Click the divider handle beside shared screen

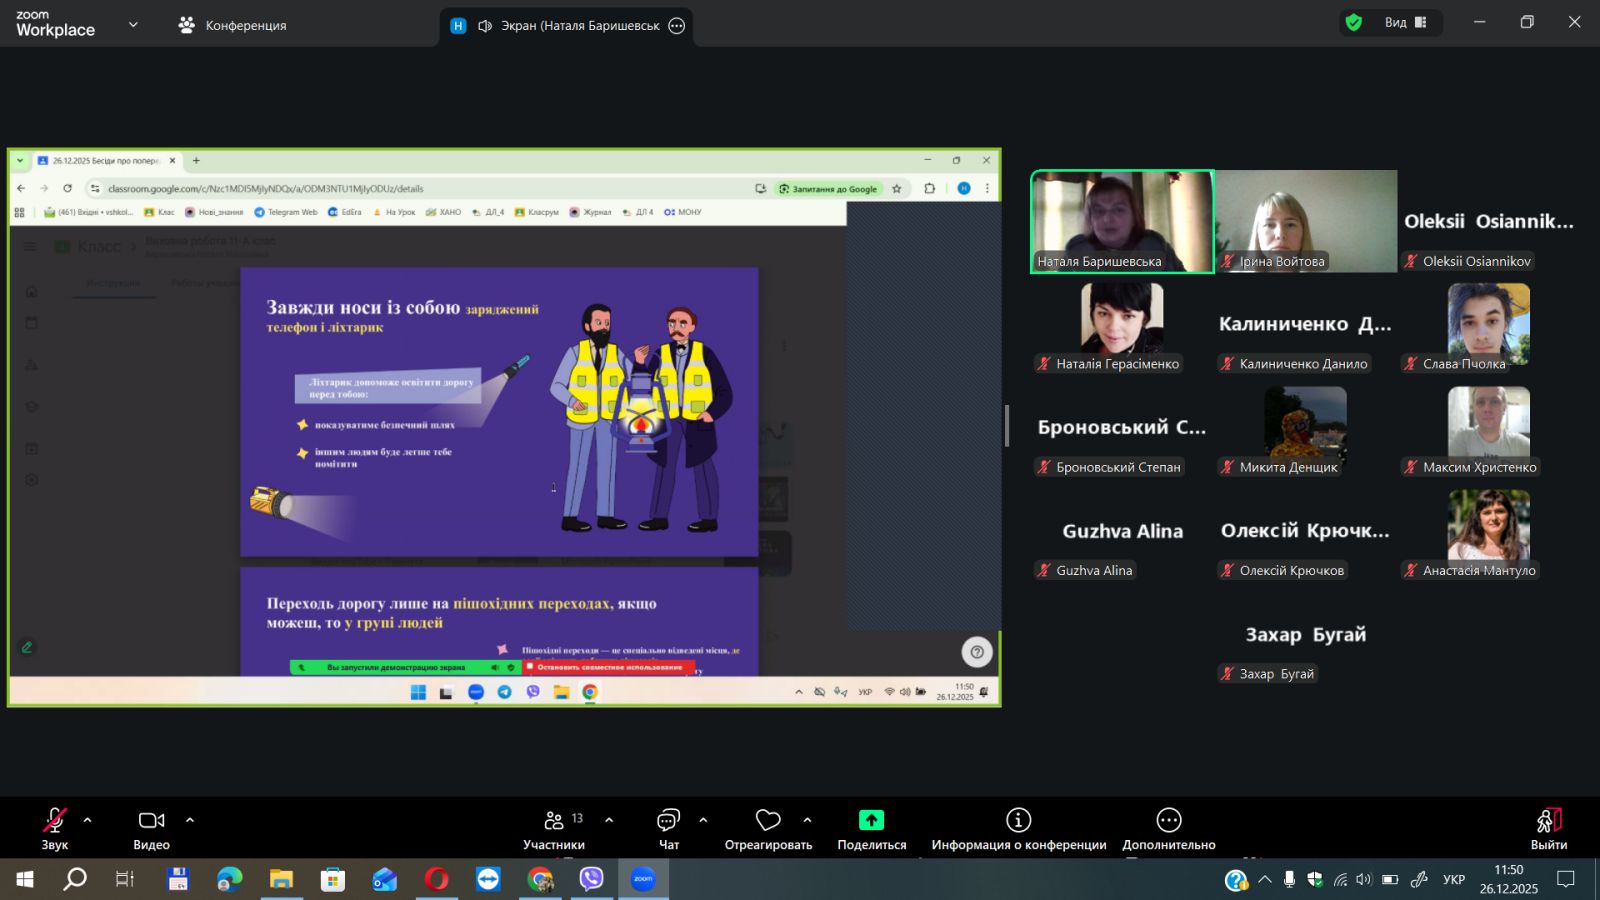1007,426
